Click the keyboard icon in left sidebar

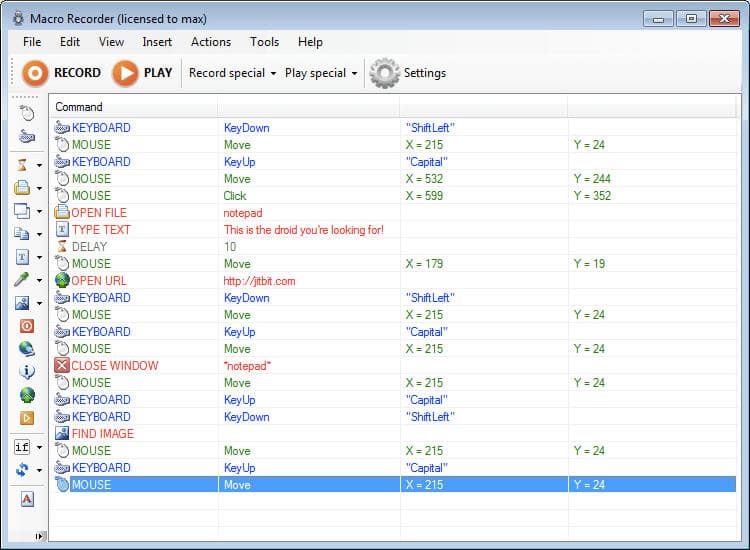(26, 137)
